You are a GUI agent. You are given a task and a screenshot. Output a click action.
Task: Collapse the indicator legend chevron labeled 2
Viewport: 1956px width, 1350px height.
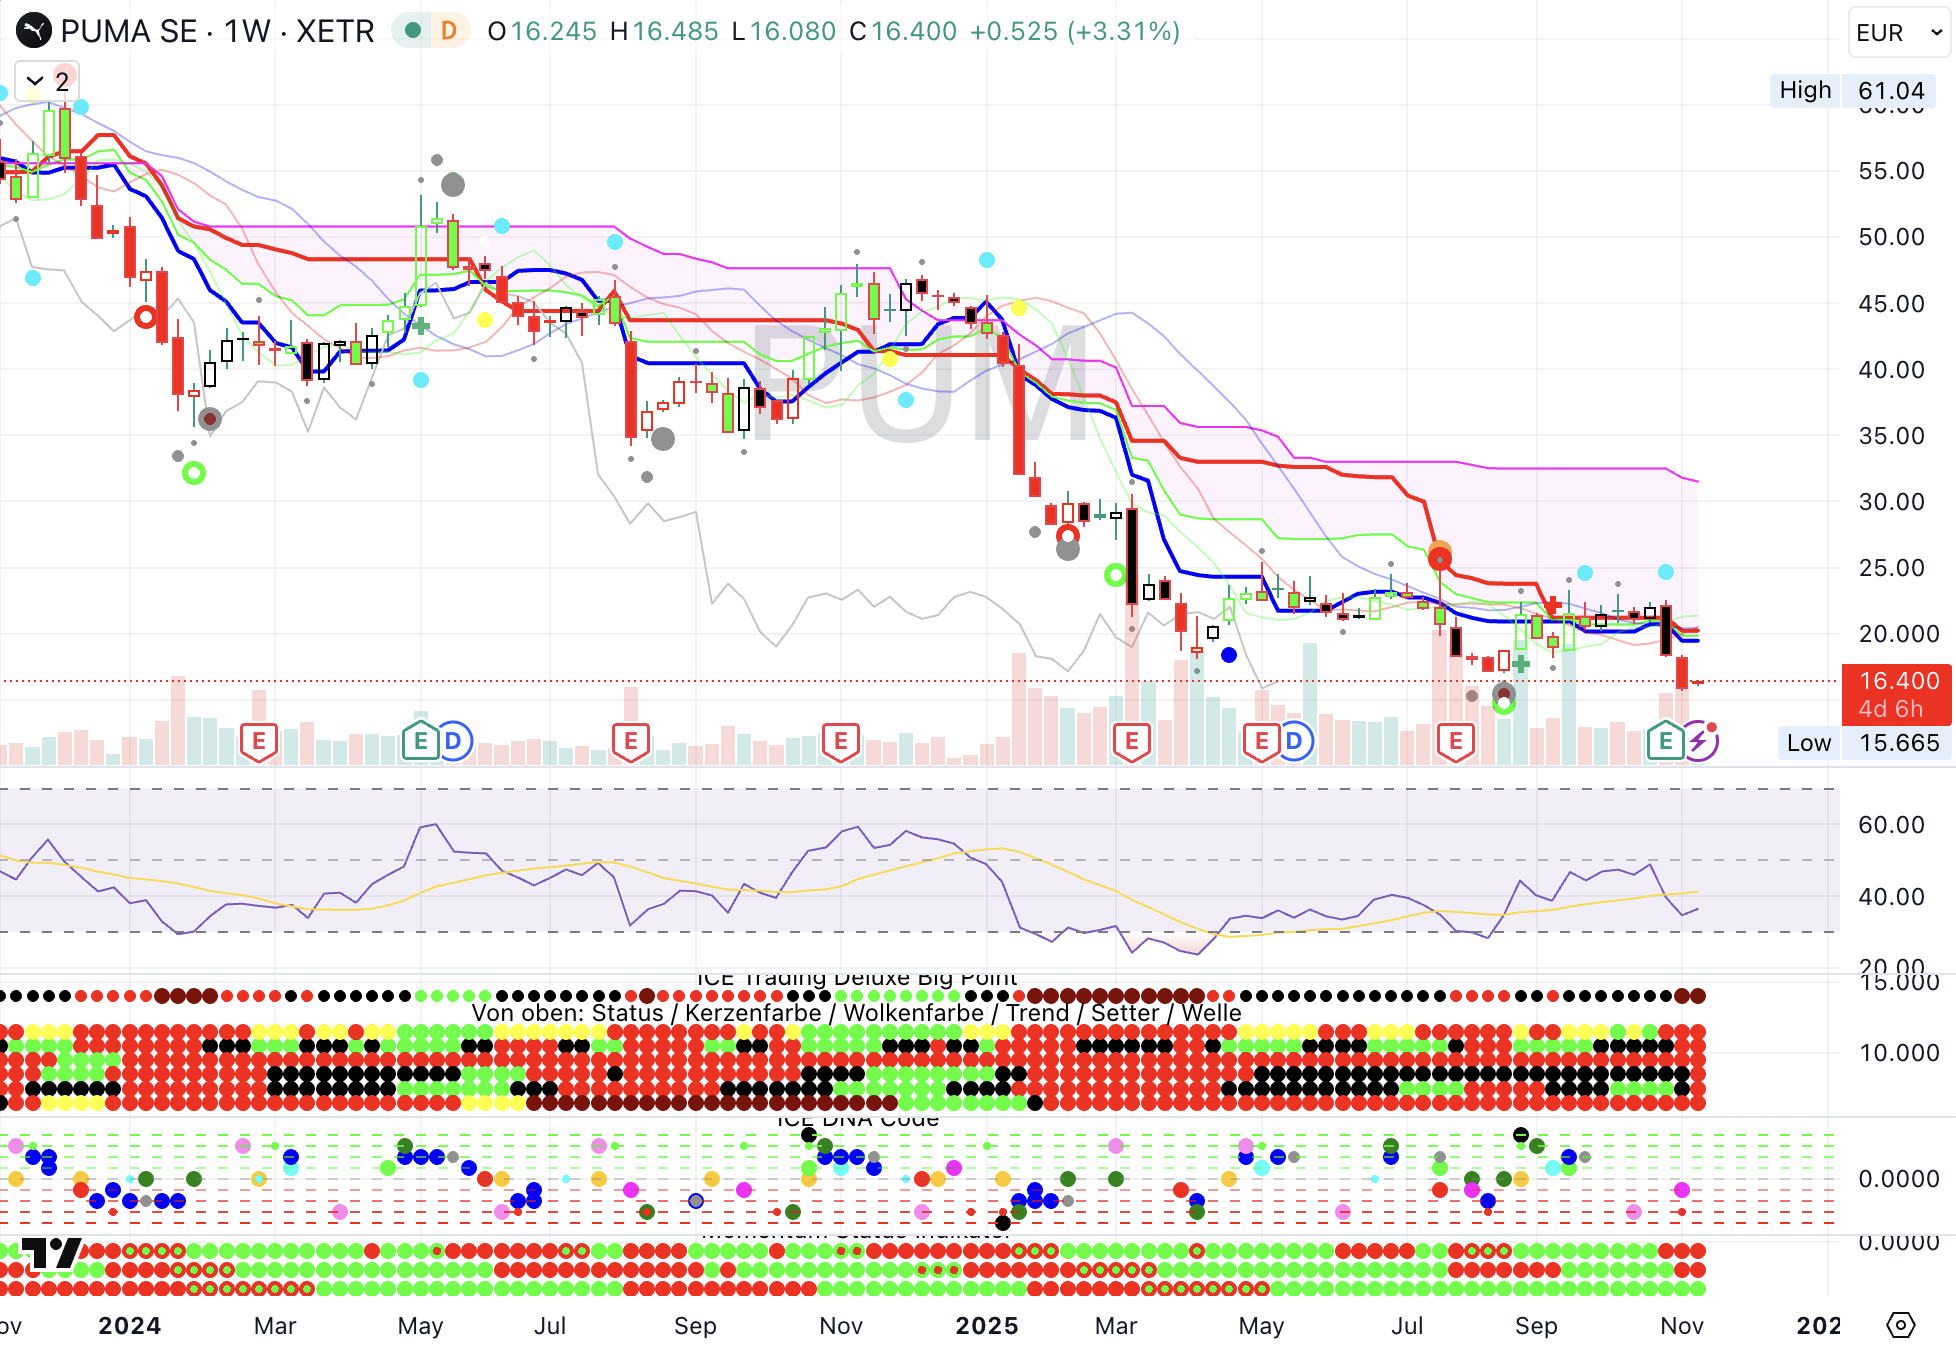click(x=35, y=81)
